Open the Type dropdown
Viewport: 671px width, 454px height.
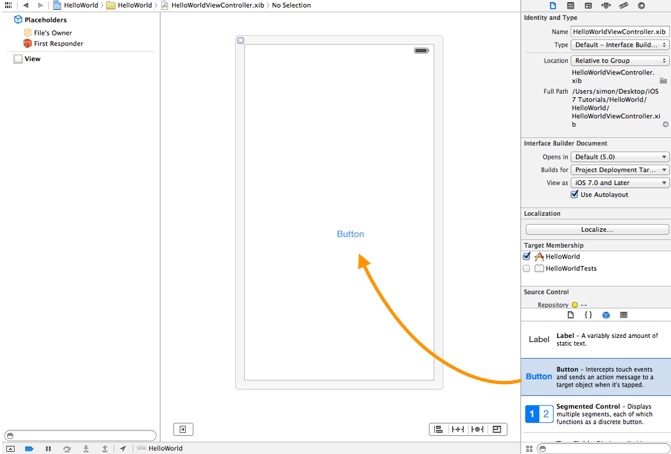(x=620, y=45)
